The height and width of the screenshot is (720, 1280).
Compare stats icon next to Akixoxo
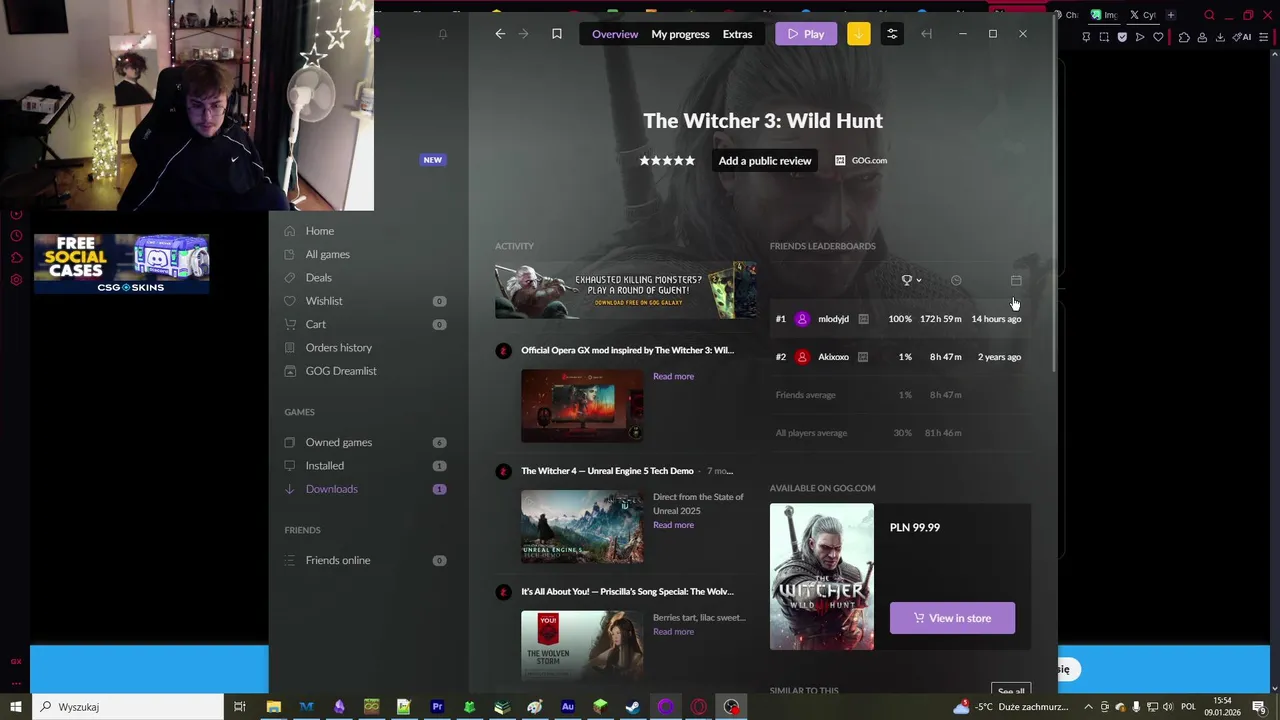(x=863, y=357)
